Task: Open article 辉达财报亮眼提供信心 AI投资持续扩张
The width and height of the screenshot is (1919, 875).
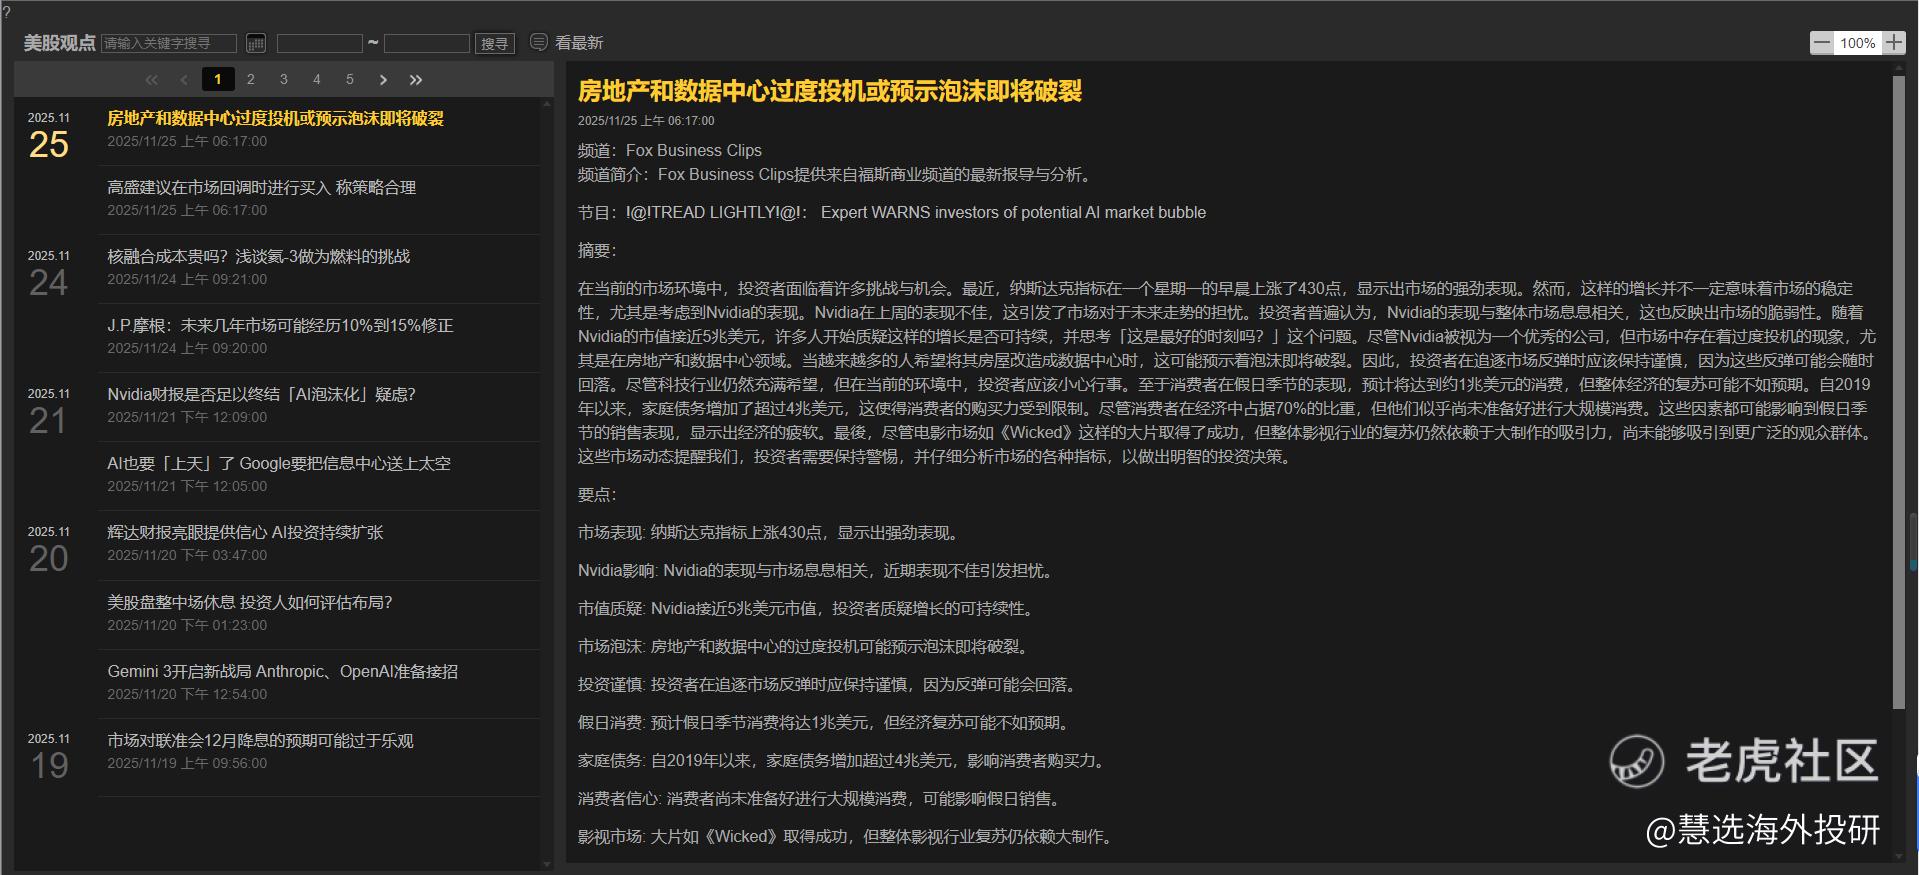Action: tap(246, 532)
